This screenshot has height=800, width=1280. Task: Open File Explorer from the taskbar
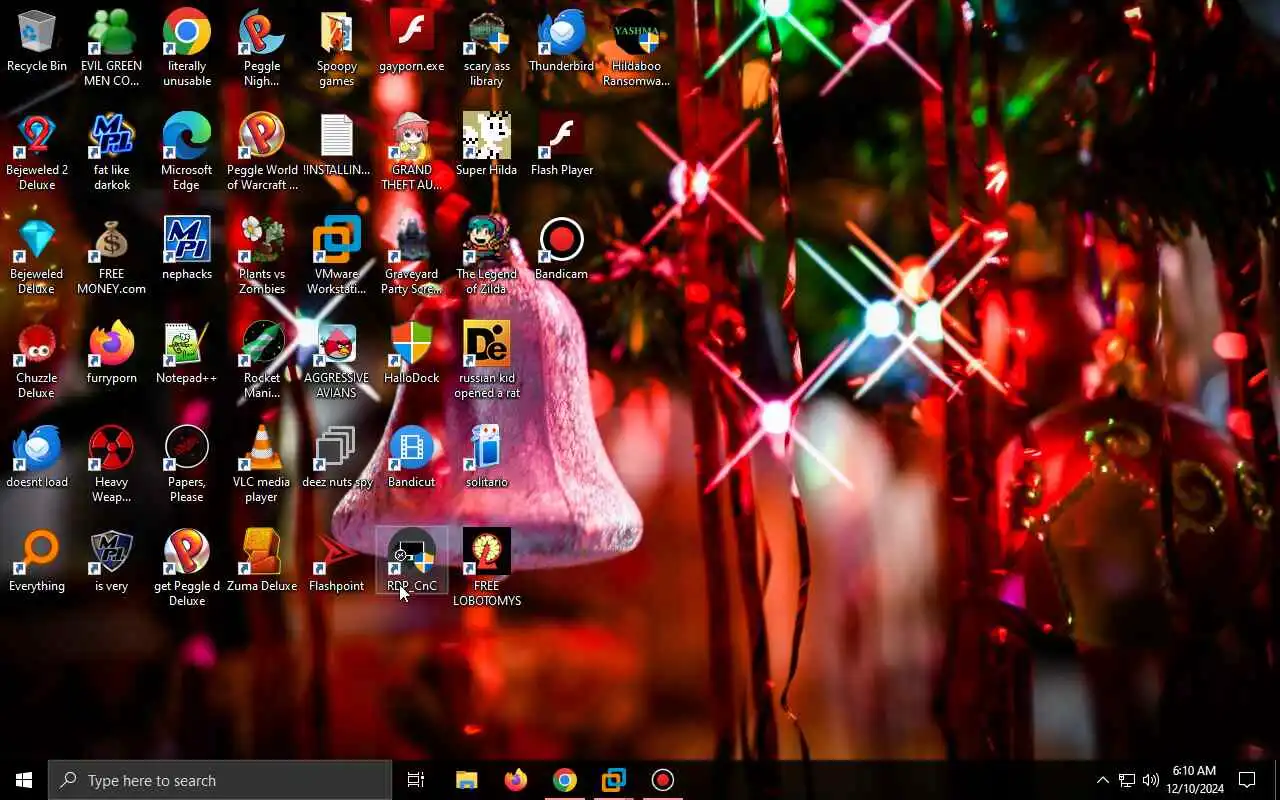466,780
